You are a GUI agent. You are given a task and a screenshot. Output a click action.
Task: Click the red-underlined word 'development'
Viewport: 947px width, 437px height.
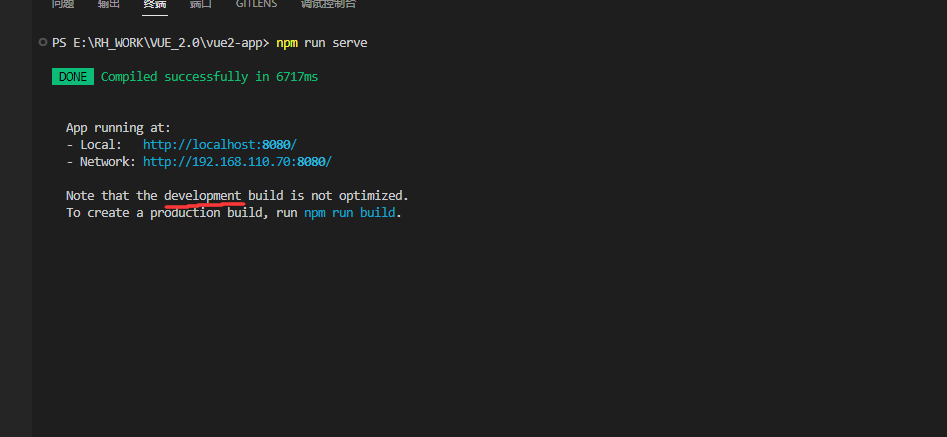point(203,195)
